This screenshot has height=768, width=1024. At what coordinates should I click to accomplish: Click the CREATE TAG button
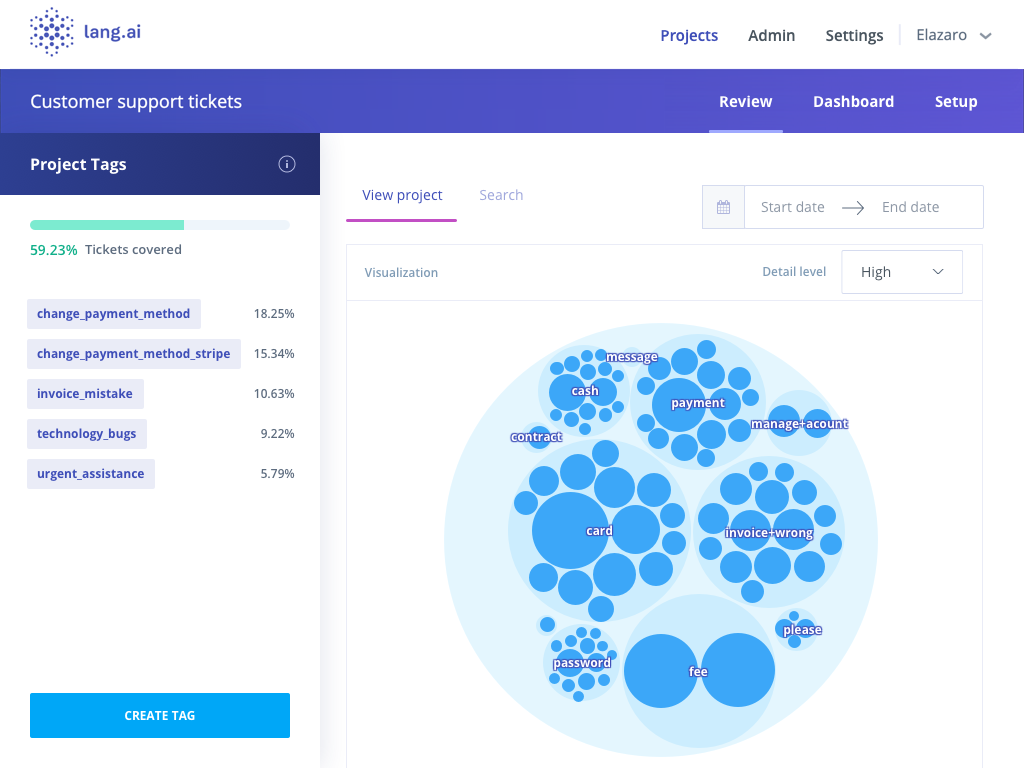[160, 715]
